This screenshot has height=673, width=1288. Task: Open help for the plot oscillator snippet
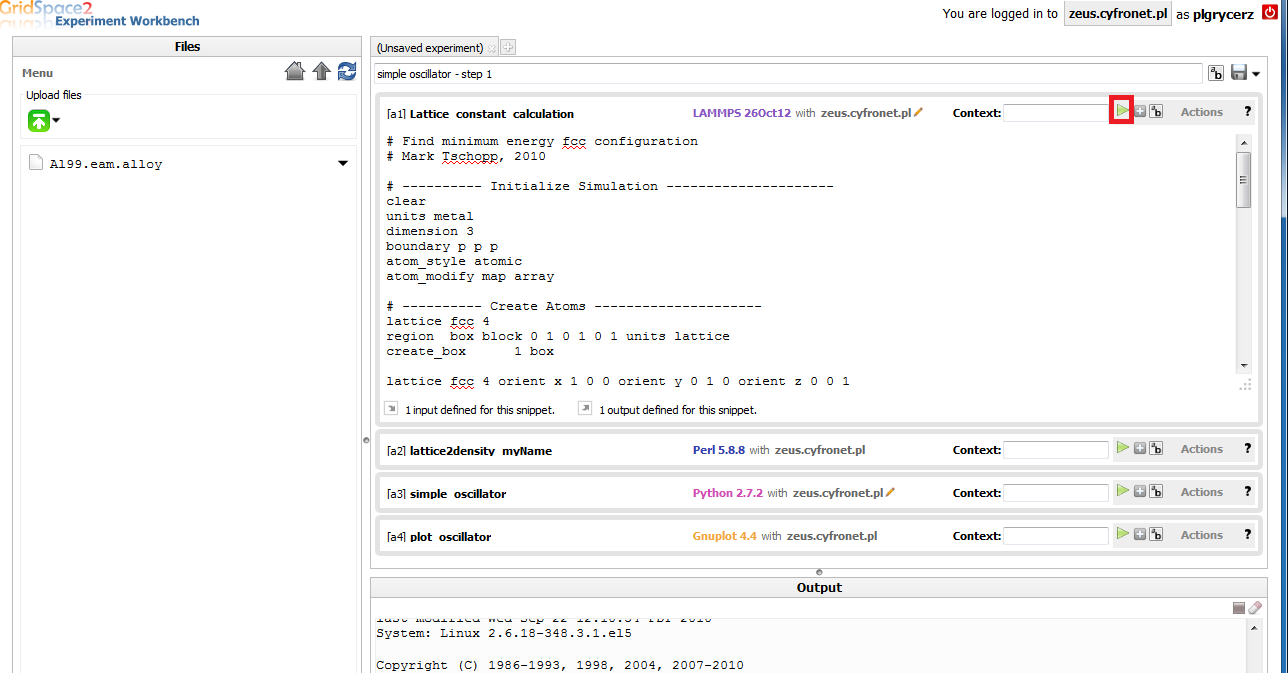(1247, 535)
